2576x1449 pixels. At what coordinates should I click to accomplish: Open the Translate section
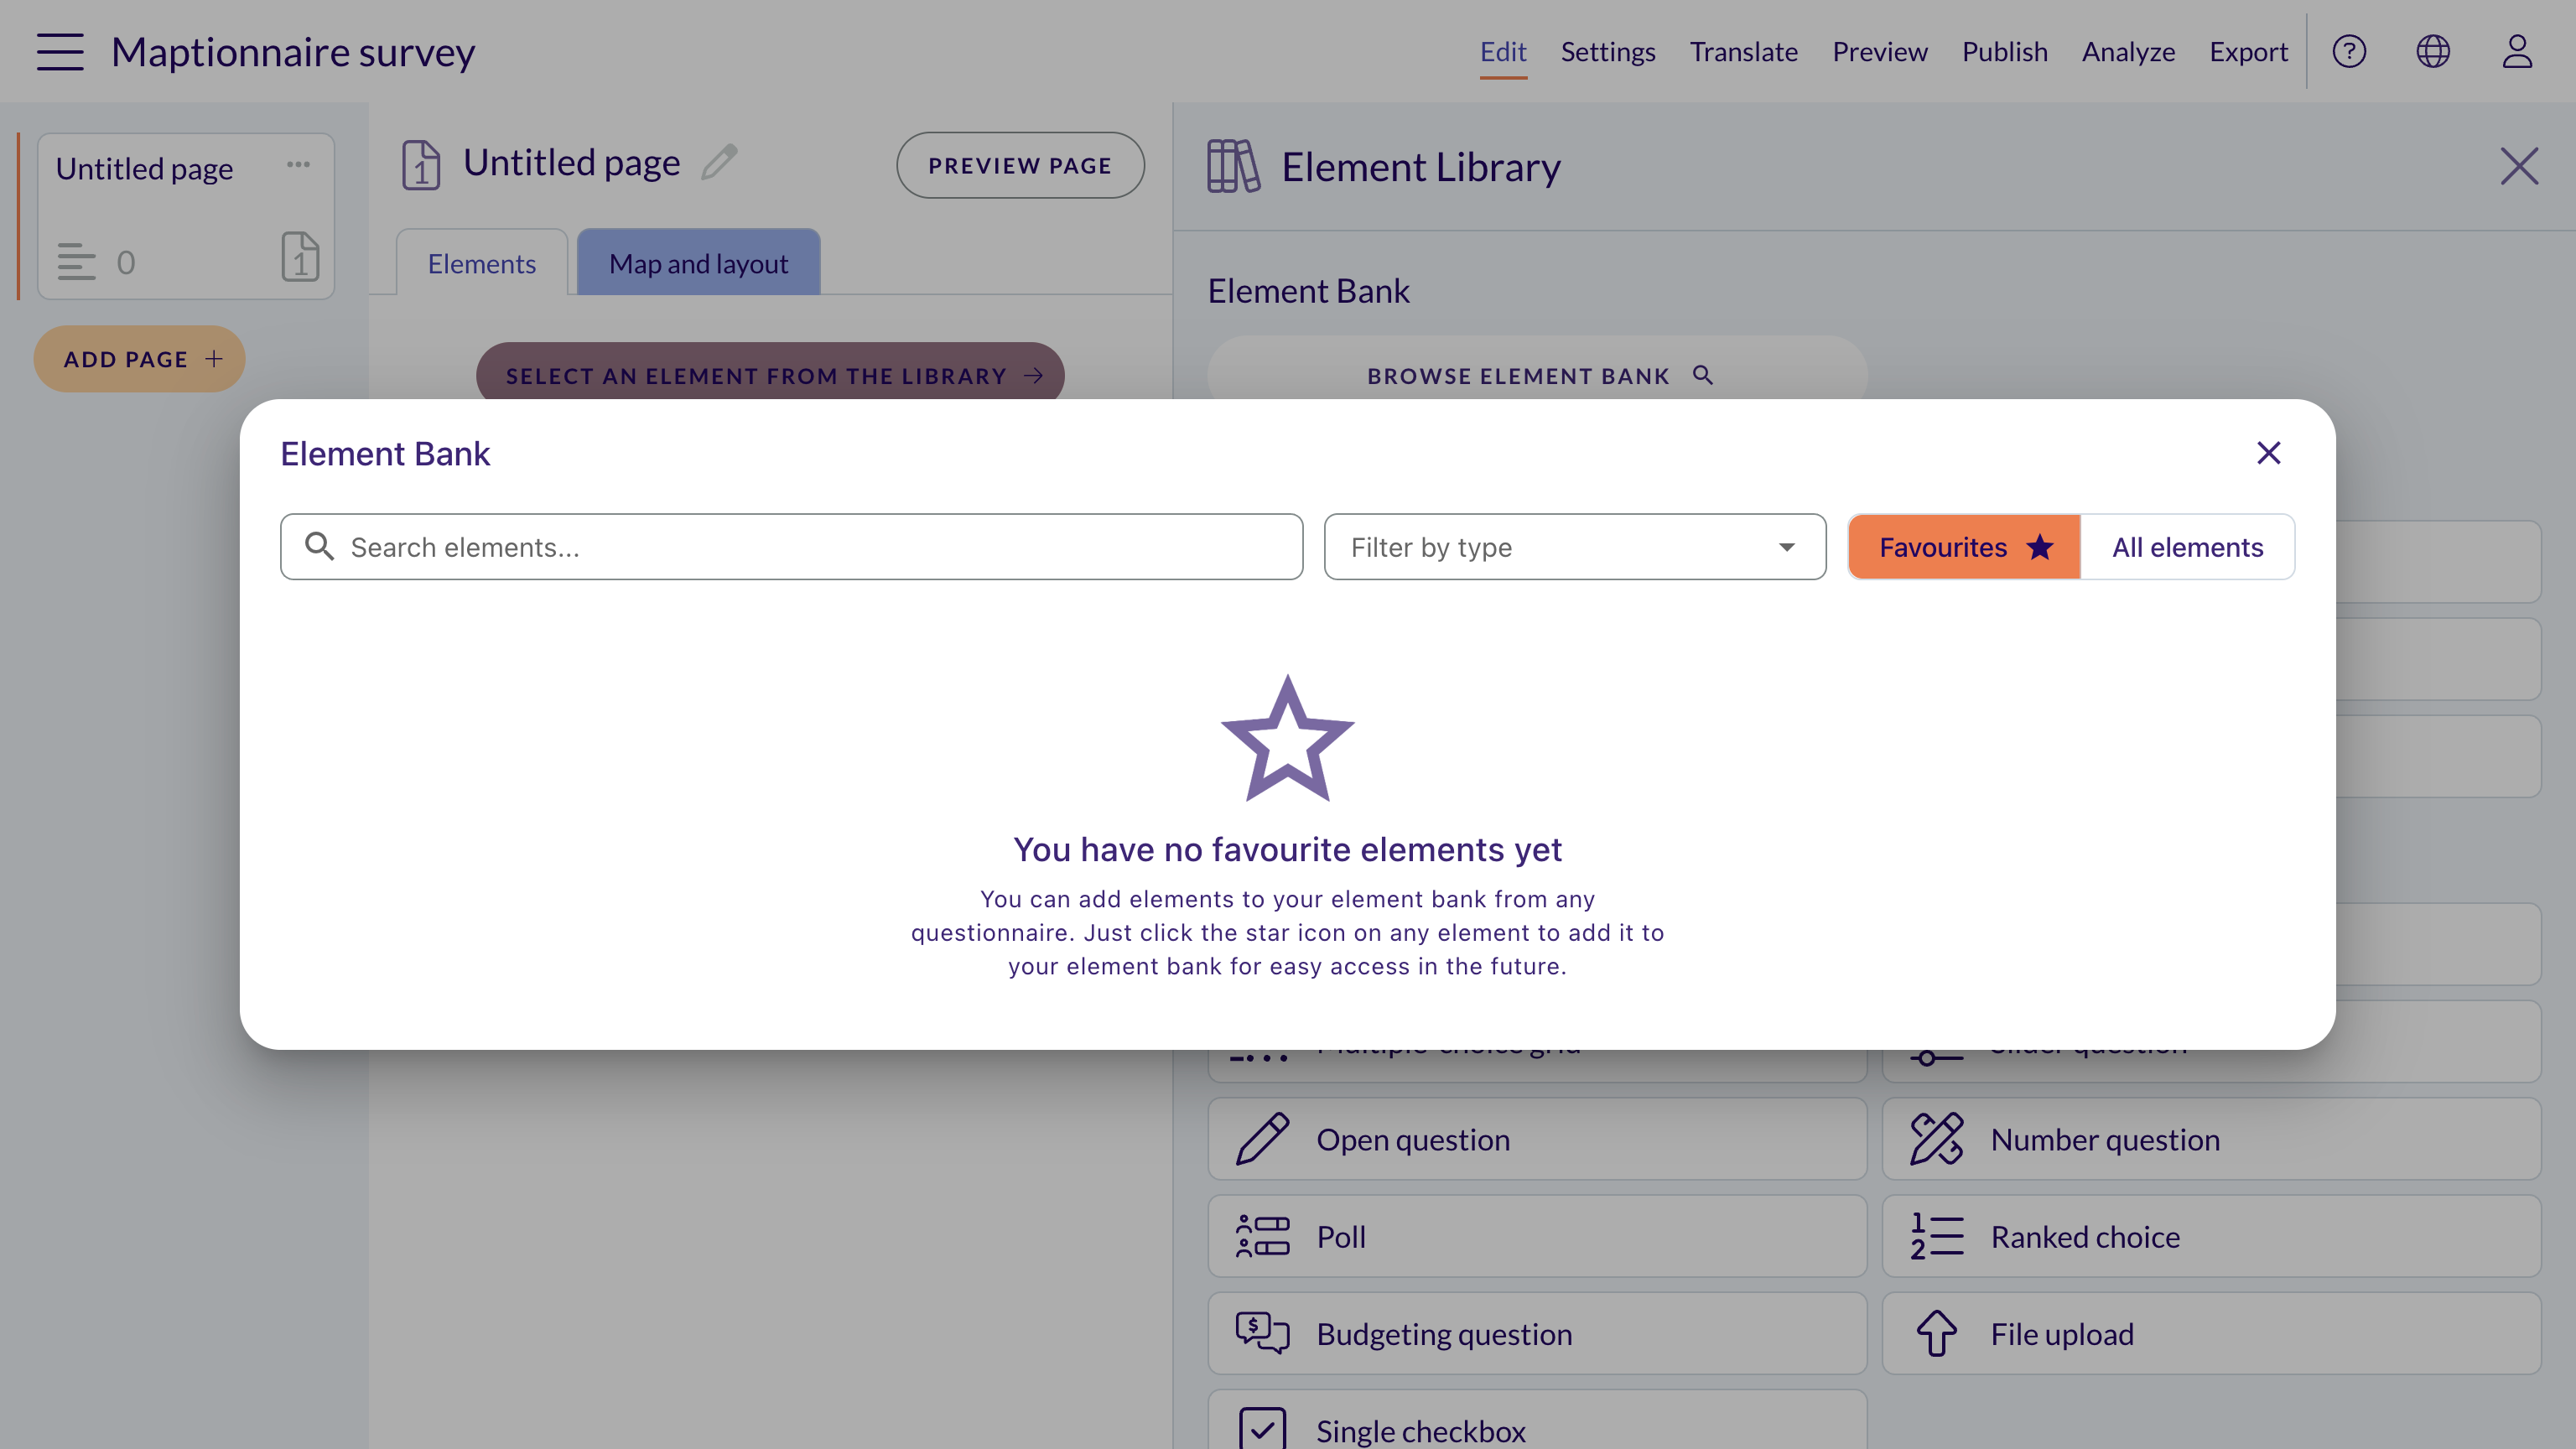(1743, 52)
